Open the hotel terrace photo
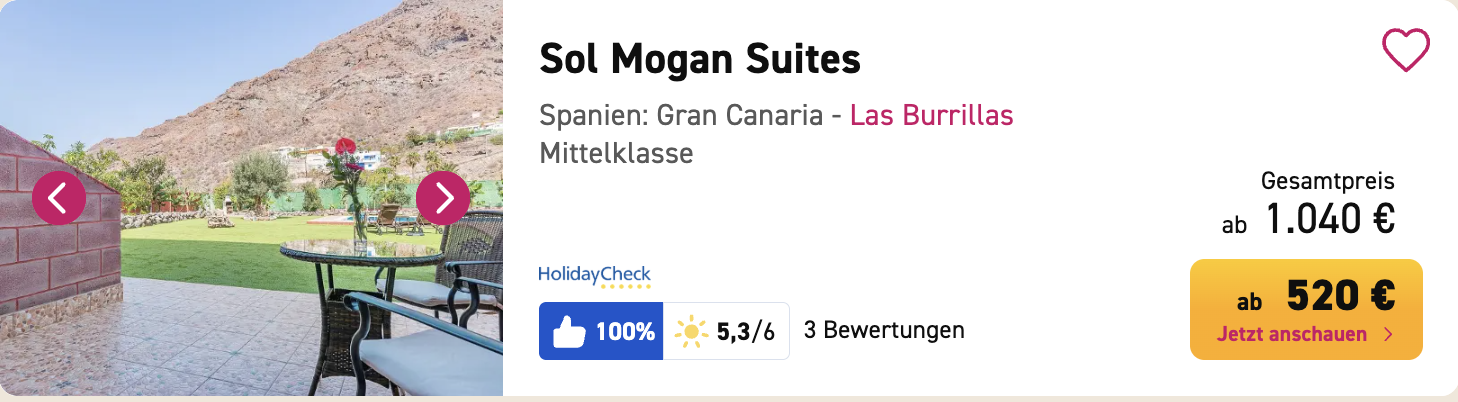Screen dimensions: 1458x402 tap(250, 300)
